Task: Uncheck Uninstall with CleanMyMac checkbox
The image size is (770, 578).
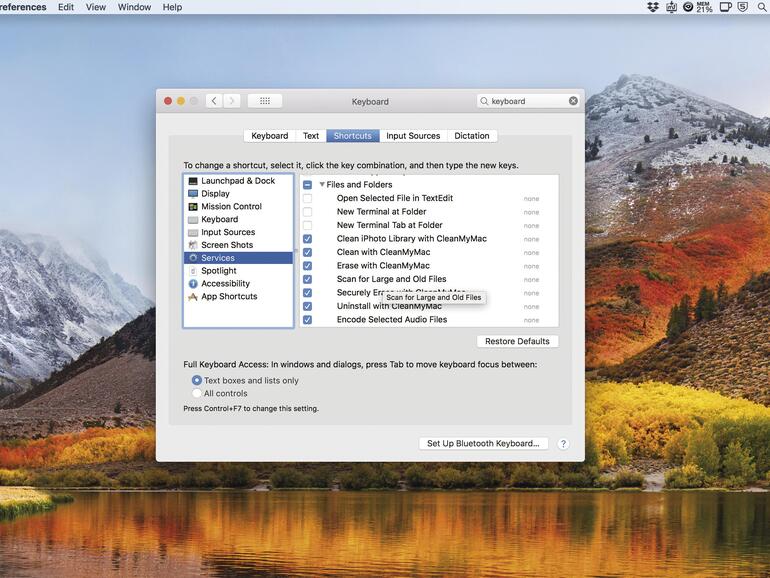Action: pyautogui.click(x=307, y=306)
